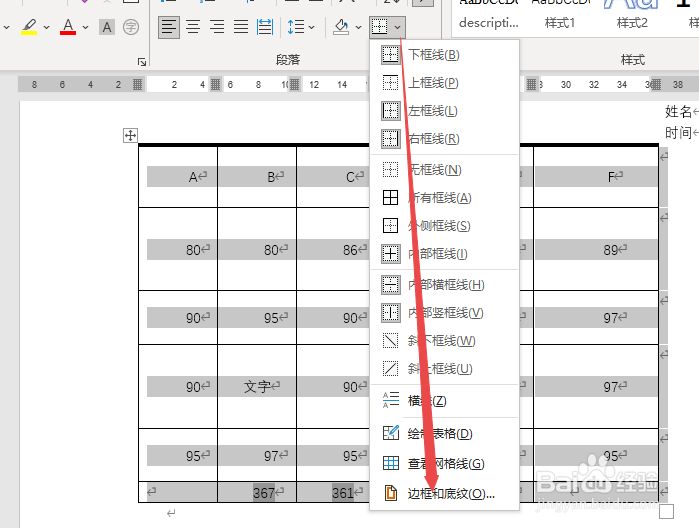The width and height of the screenshot is (699, 528).
Task: Apply red font color button
Action: click(x=68, y=27)
